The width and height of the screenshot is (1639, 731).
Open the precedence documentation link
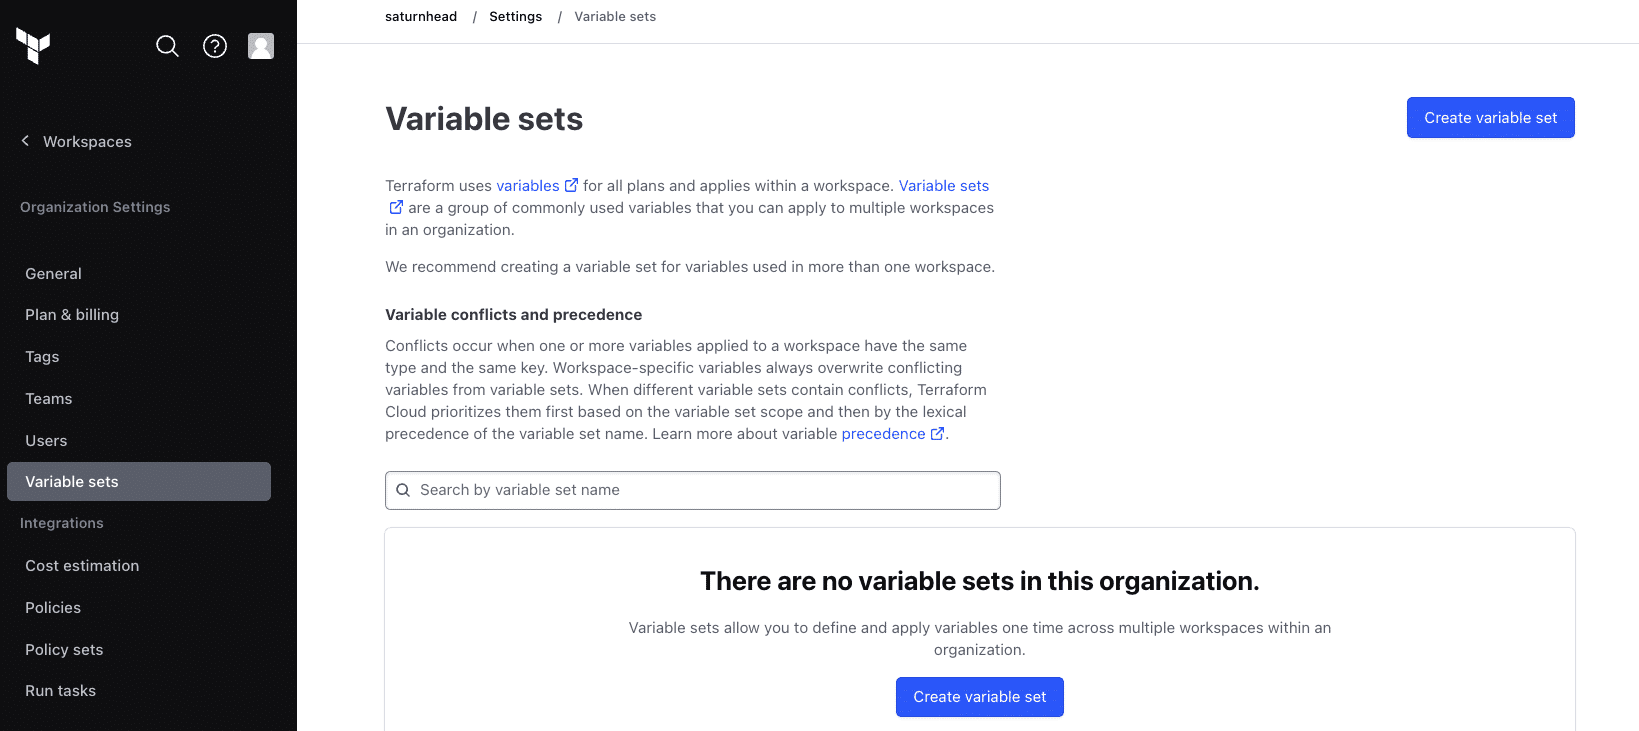[884, 433]
